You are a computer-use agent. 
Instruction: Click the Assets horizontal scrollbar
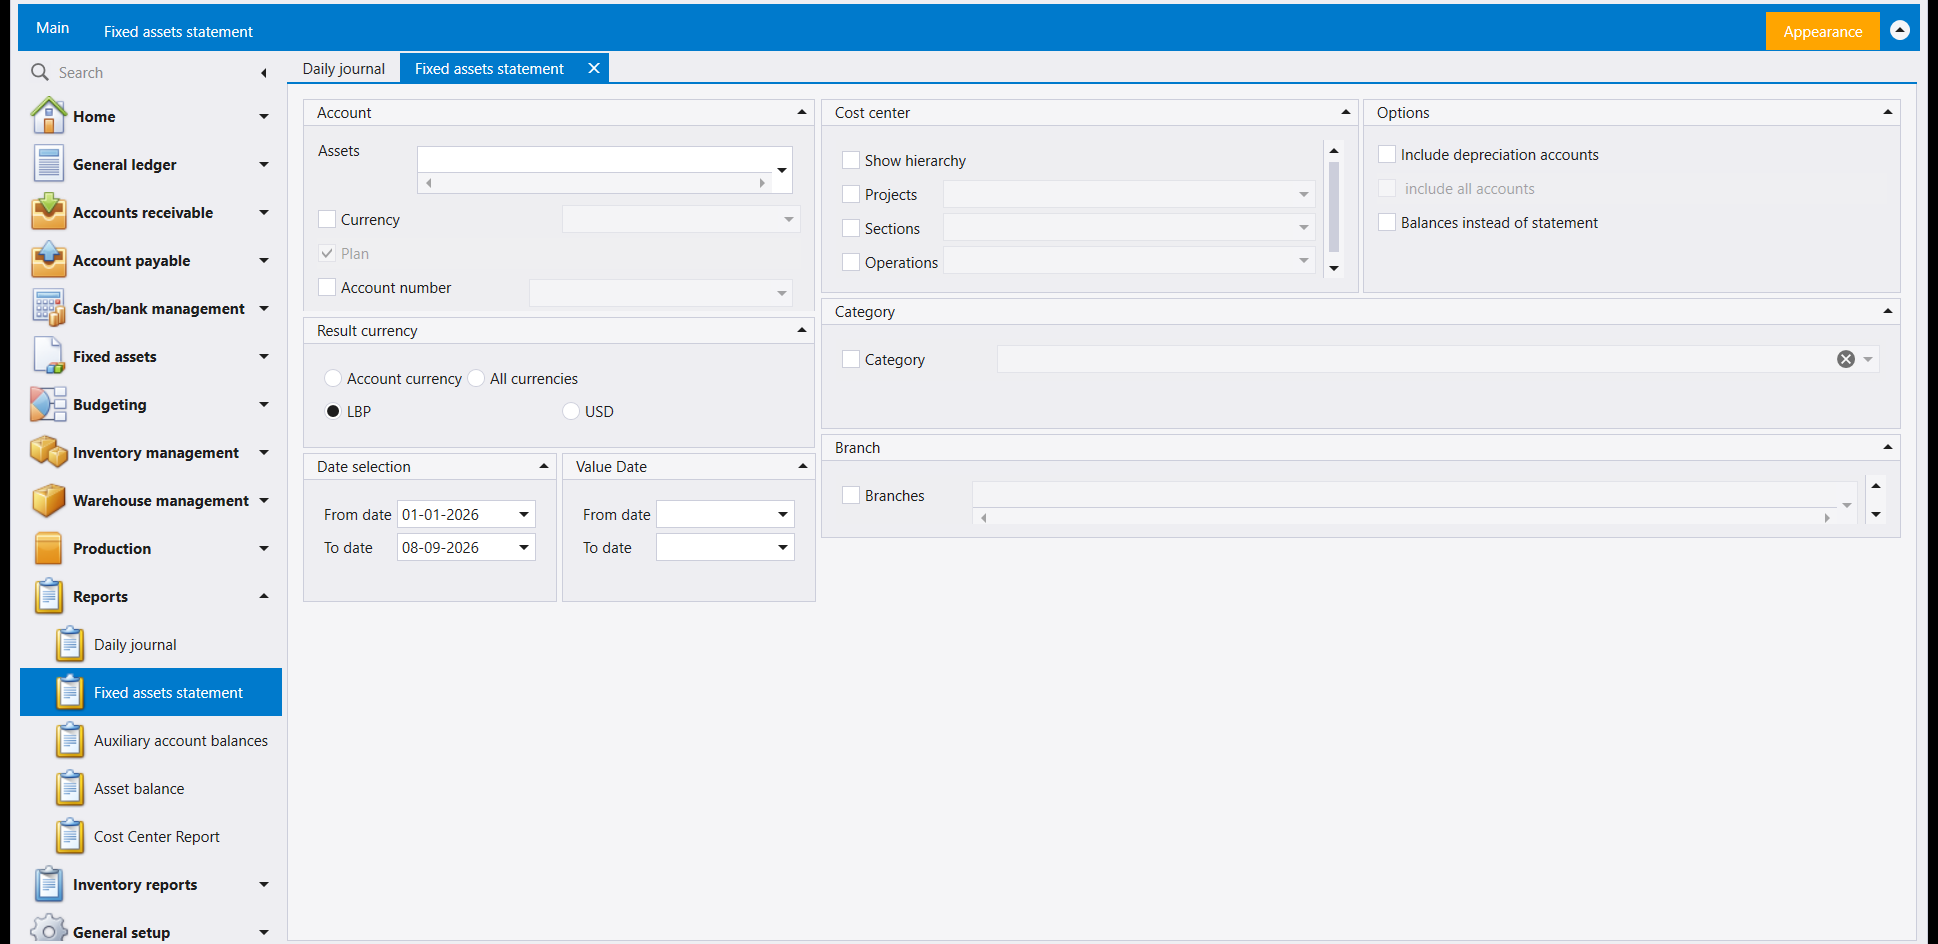pyautogui.click(x=596, y=183)
